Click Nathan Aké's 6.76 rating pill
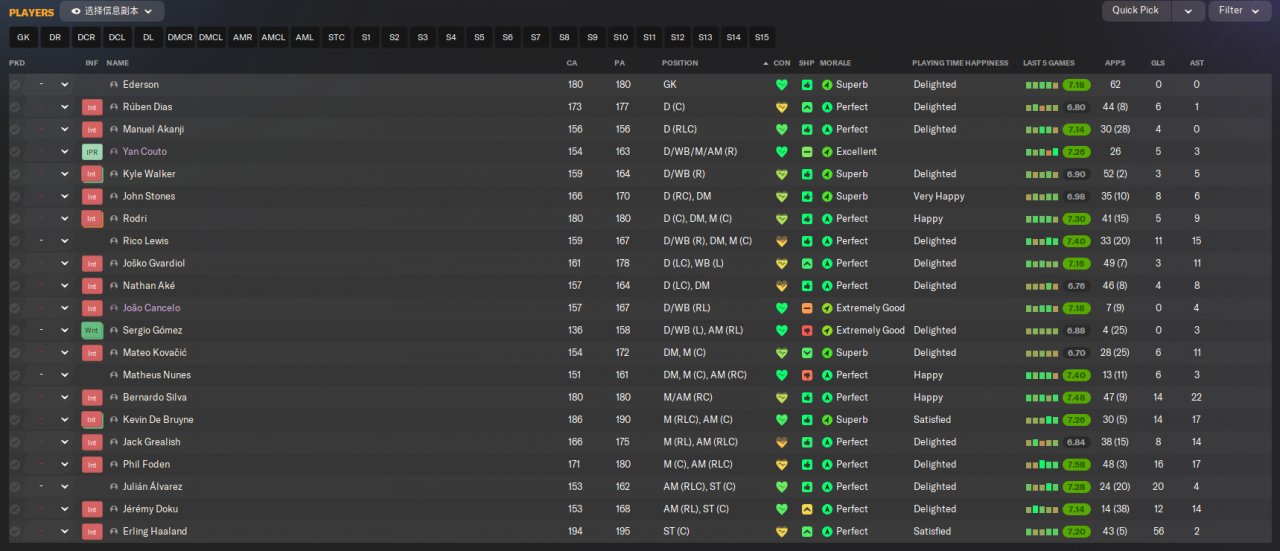The image size is (1280, 551). [x=1076, y=286]
